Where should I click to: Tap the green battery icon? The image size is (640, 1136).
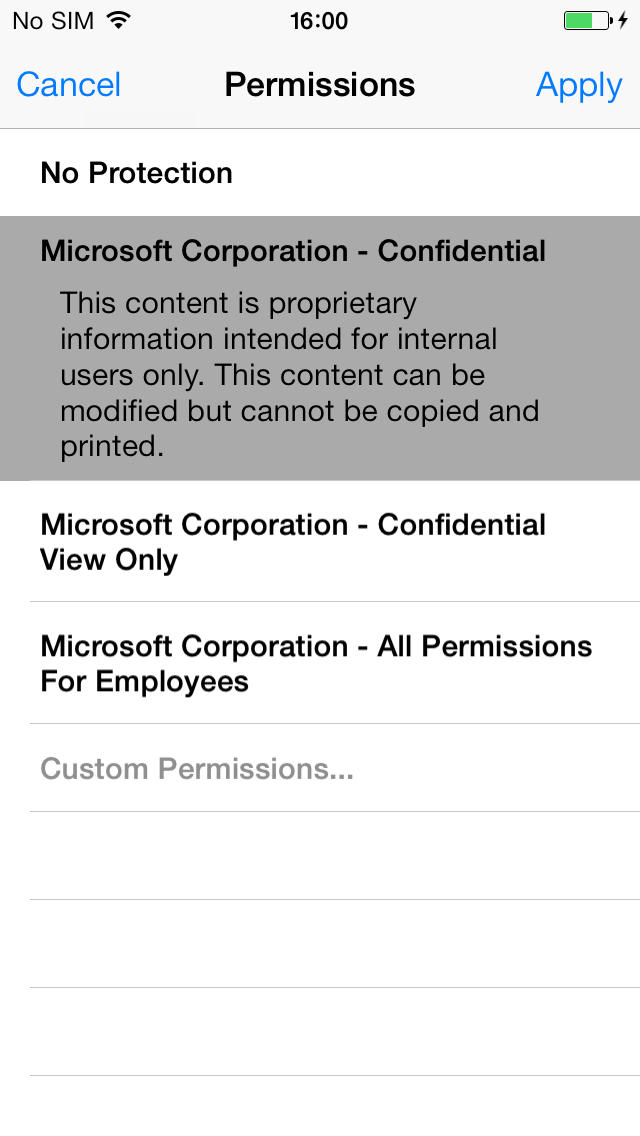click(583, 21)
